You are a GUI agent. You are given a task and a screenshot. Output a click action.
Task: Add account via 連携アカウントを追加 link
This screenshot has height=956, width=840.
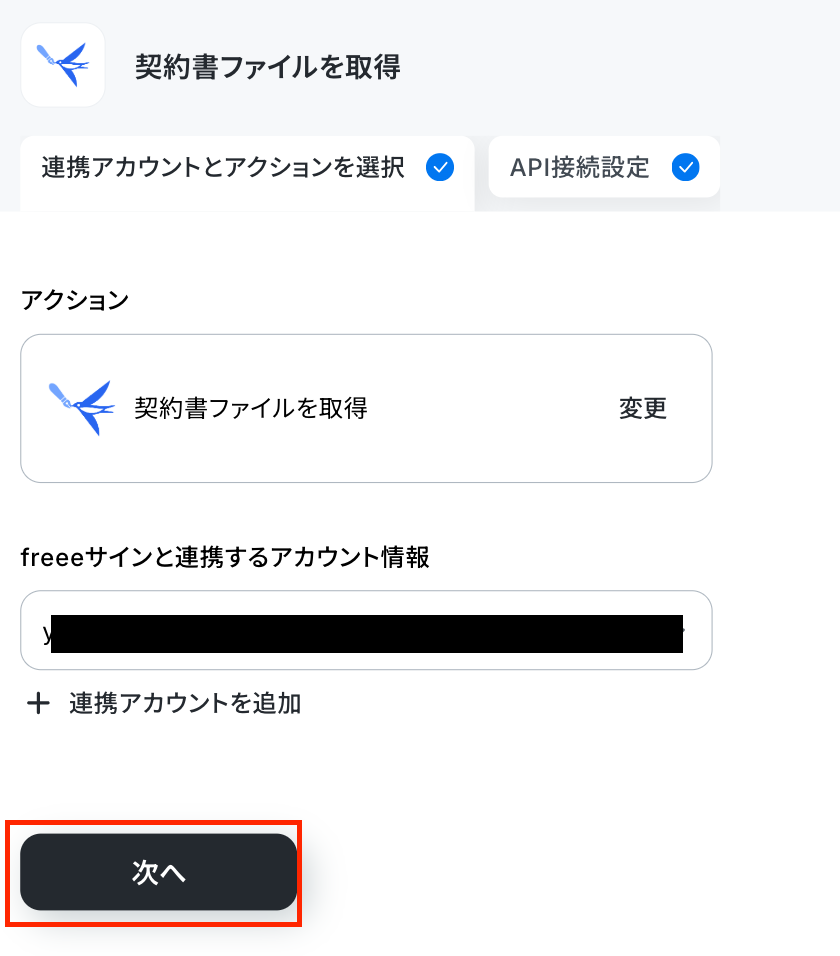pyautogui.click(x=164, y=703)
